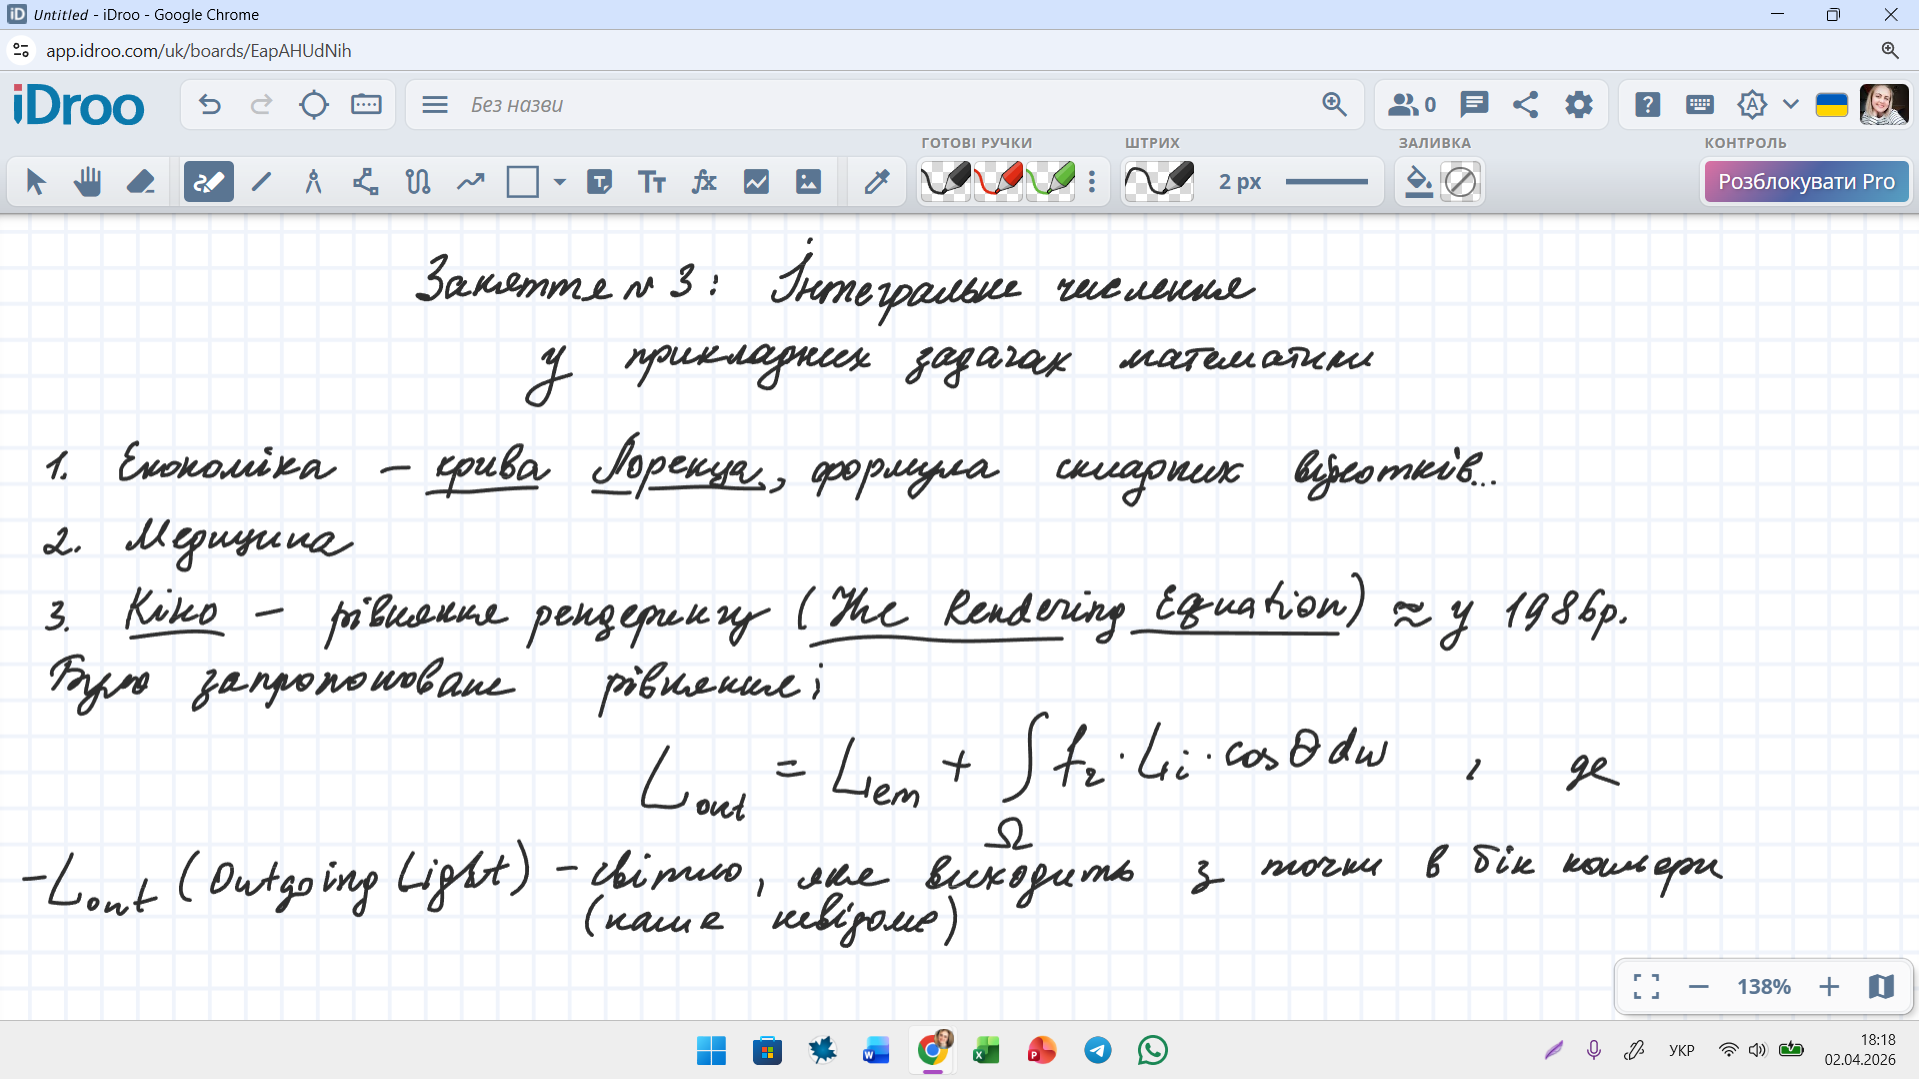Image resolution: width=1919 pixels, height=1079 pixels.
Task: Select the red ready pen swatch
Action: (998, 182)
